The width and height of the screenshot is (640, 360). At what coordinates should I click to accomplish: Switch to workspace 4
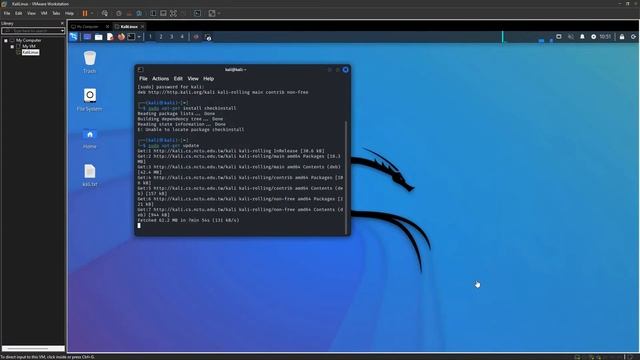182,37
